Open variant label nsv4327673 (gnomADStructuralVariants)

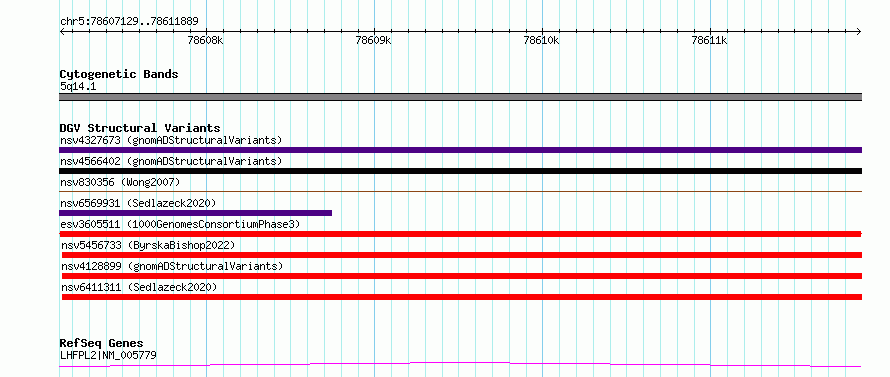[x=171, y=140]
